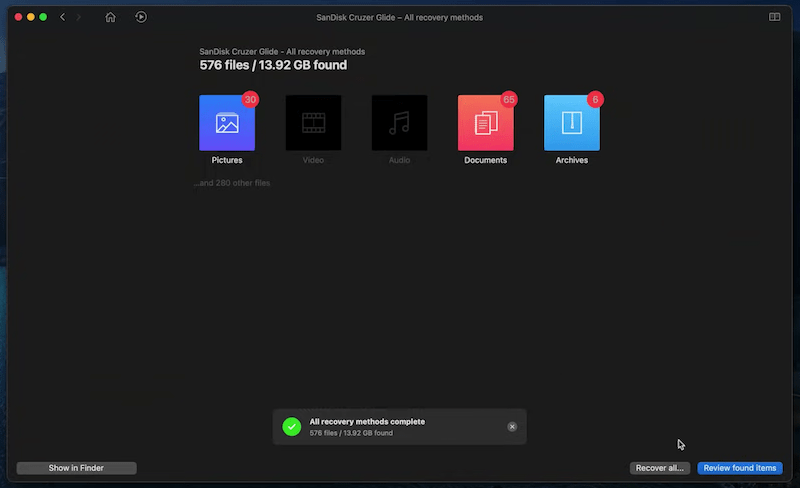Viewport: 800px width, 488px height.
Task: Open the Archives category icon
Action: [x=571, y=123]
